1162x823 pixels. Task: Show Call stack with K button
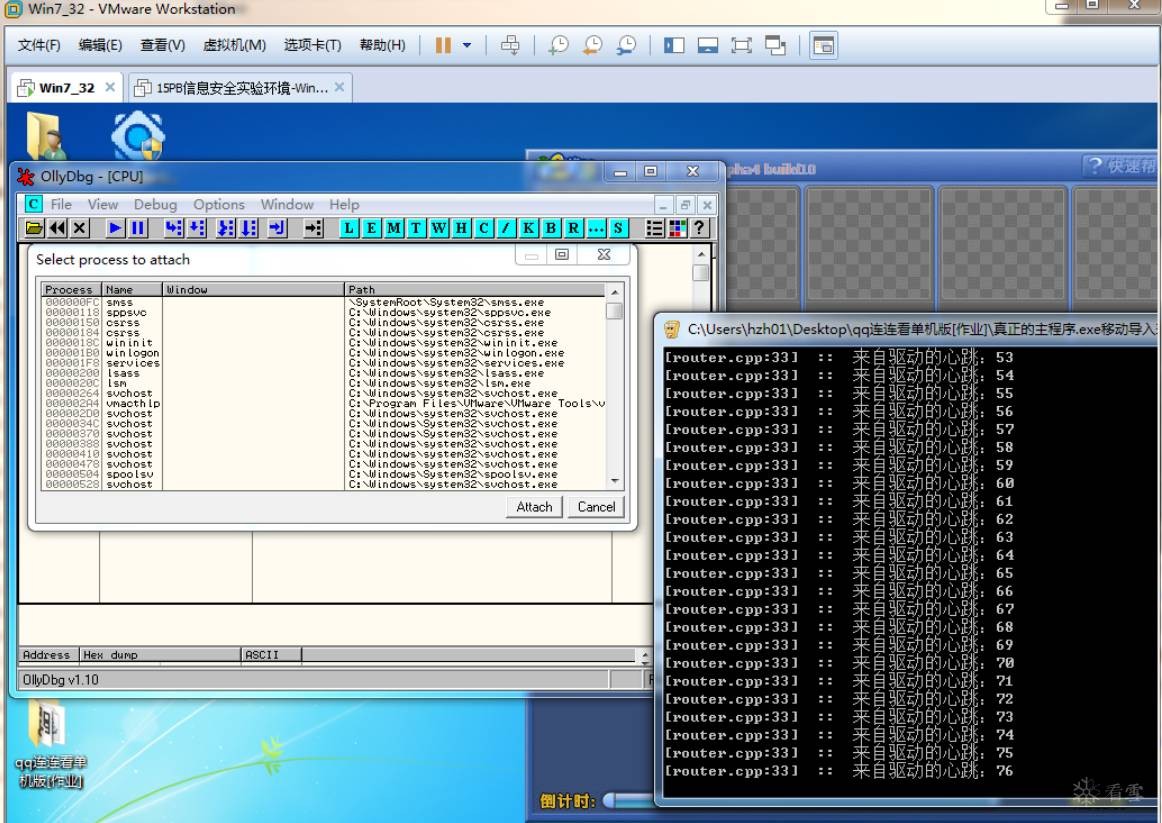(528, 228)
